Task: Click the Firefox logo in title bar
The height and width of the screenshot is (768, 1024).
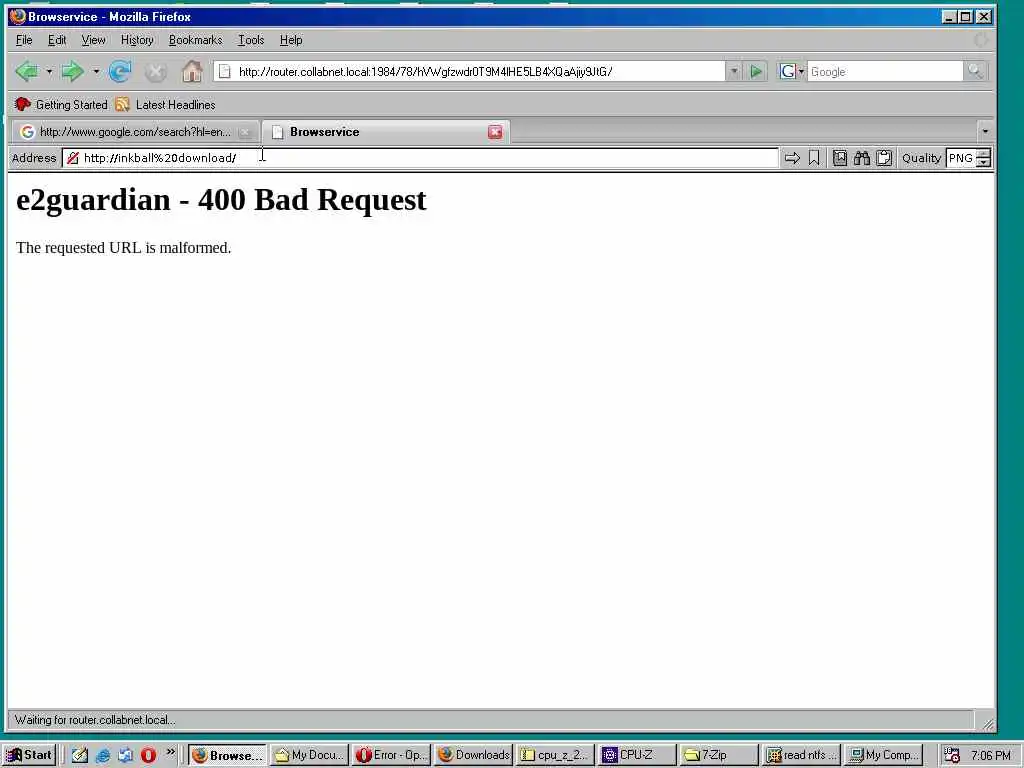Action: (x=18, y=16)
